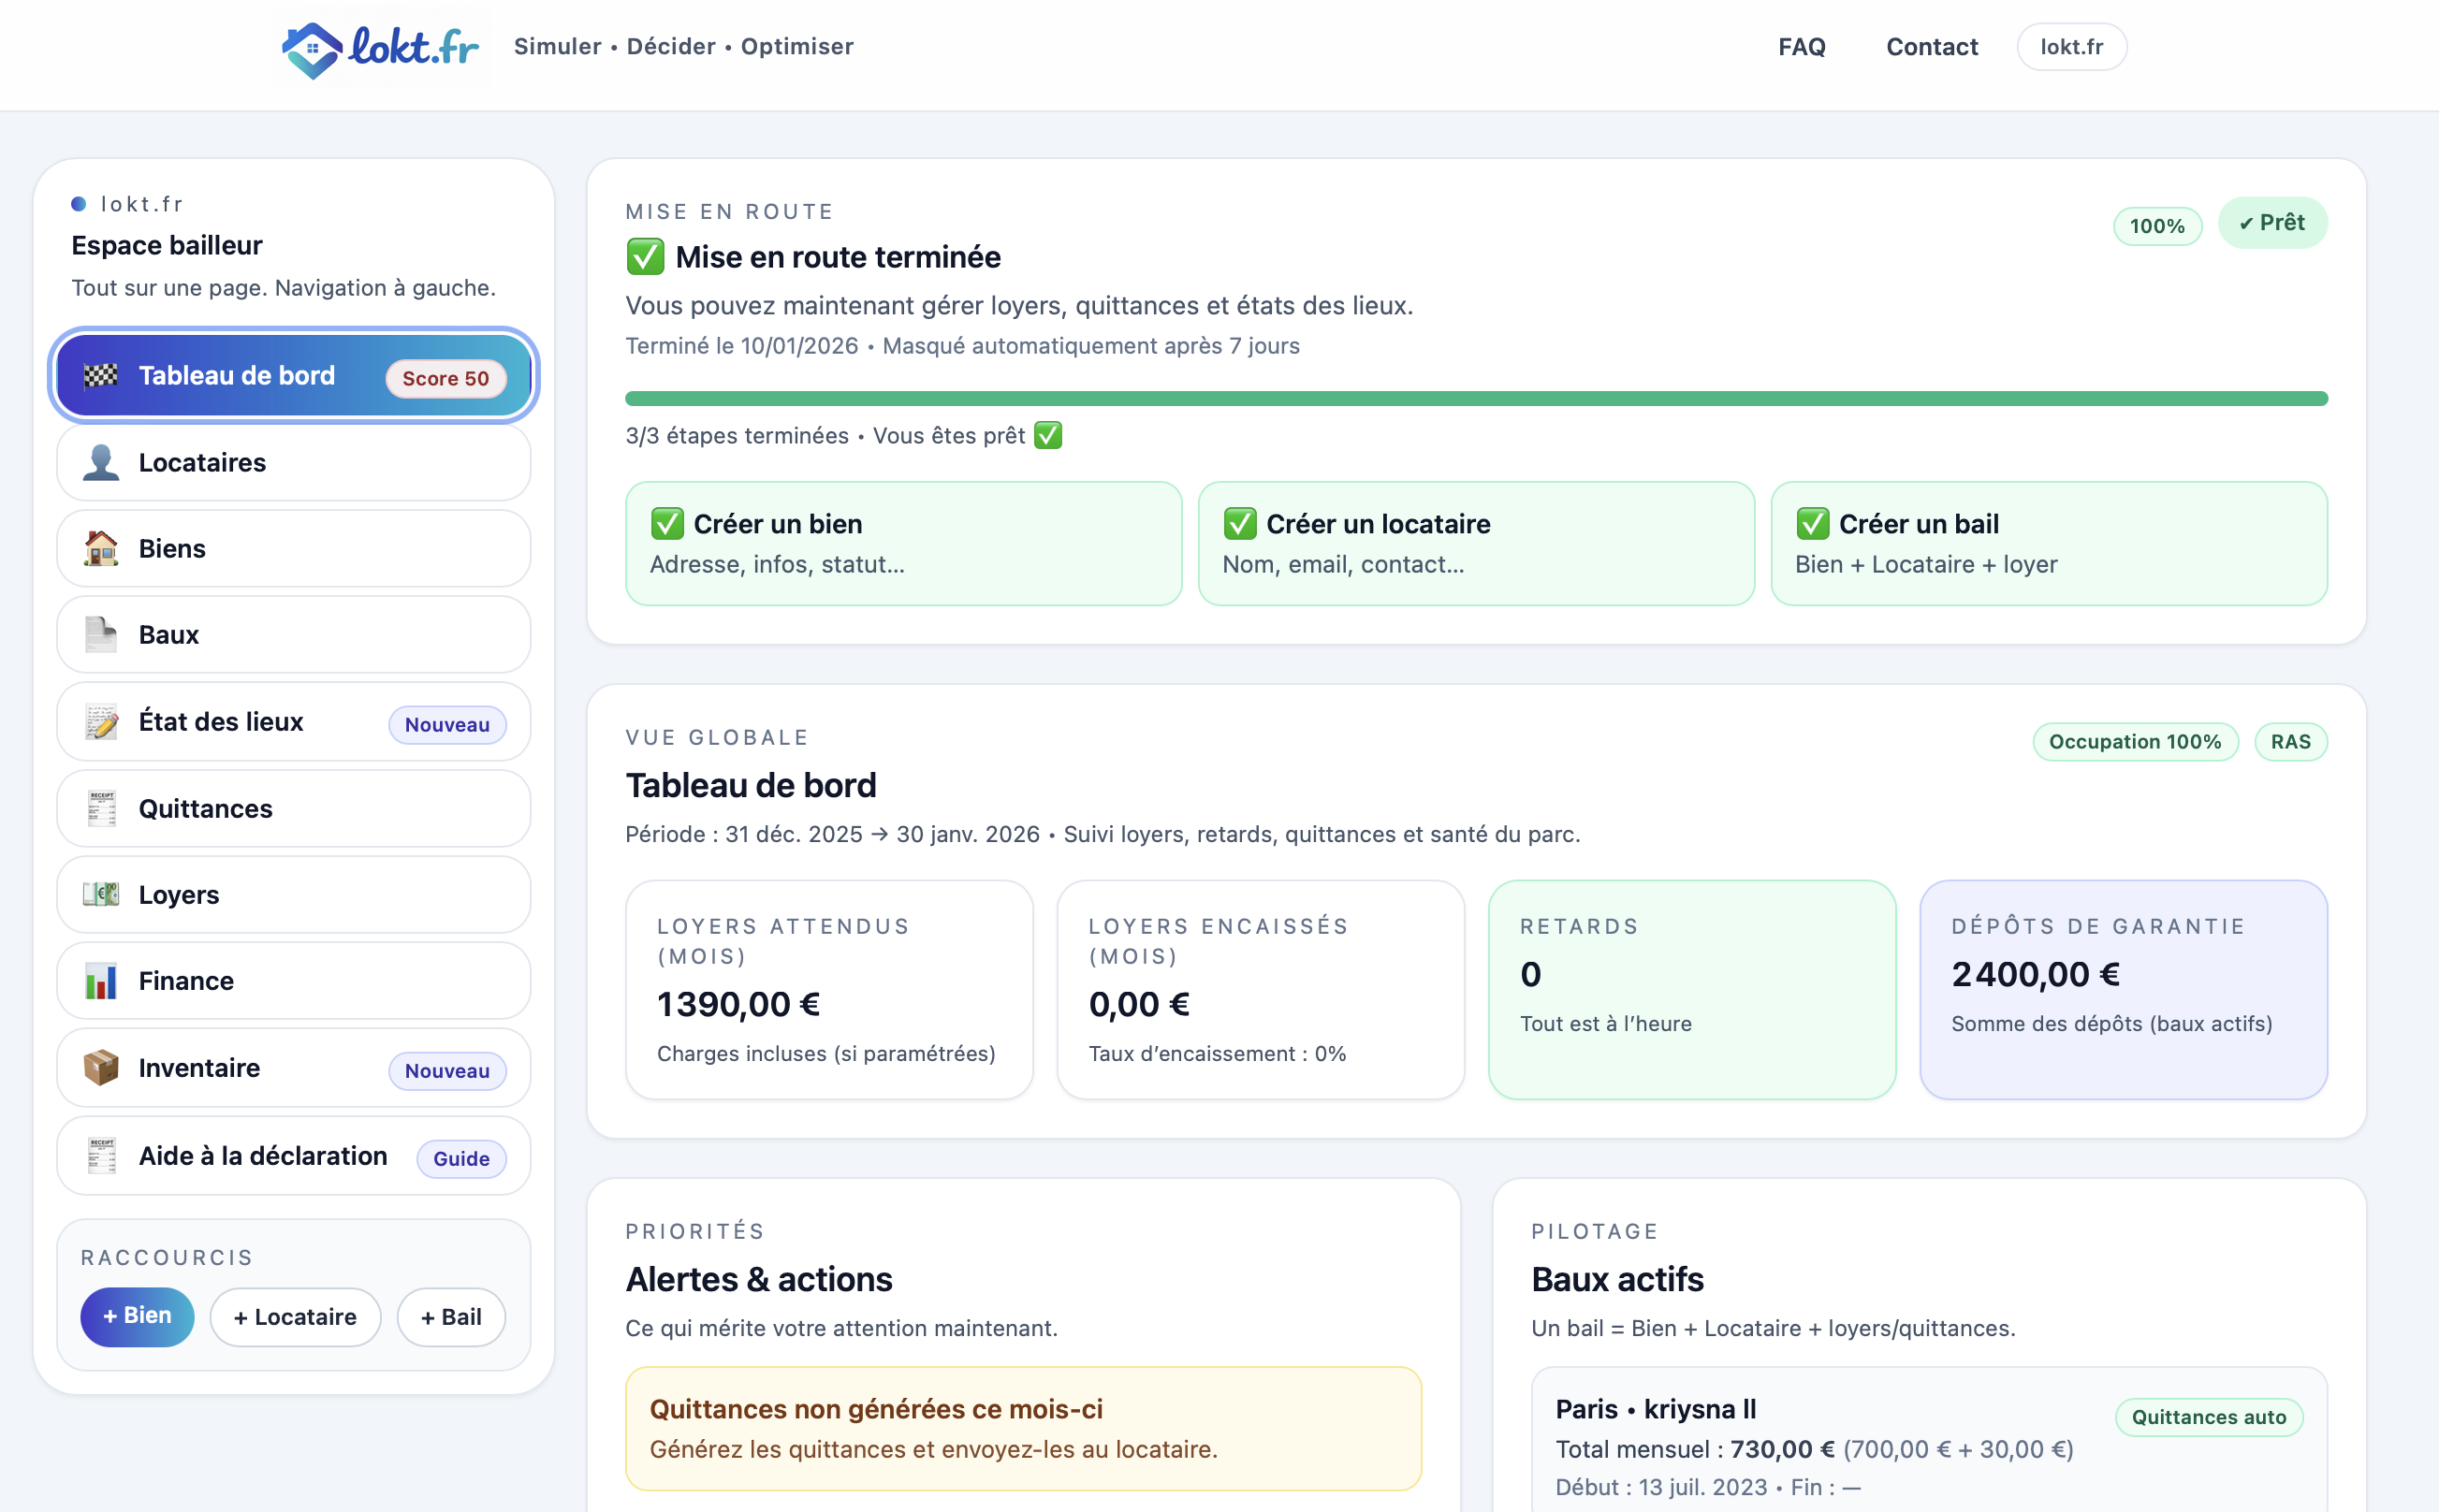Image resolution: width=2439 pixels, height=1512 pixels.
Task: Click the checkmark on Créer un bail
Action: 1813,524
